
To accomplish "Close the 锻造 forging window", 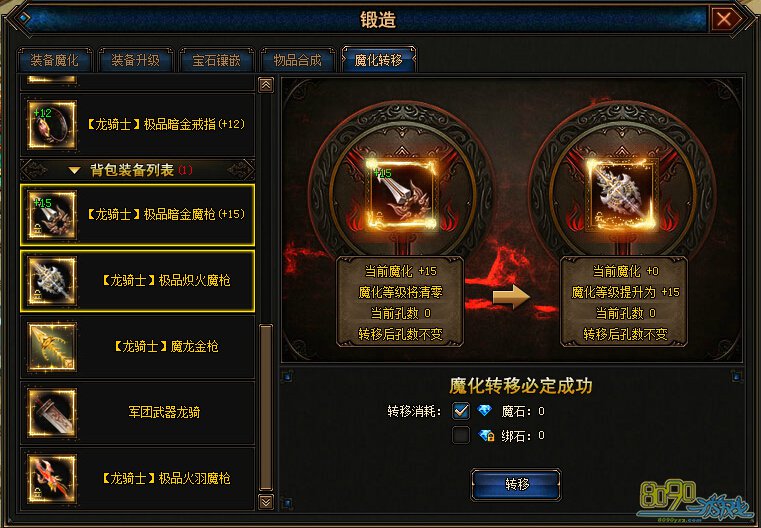I will [x=724, y=19].
